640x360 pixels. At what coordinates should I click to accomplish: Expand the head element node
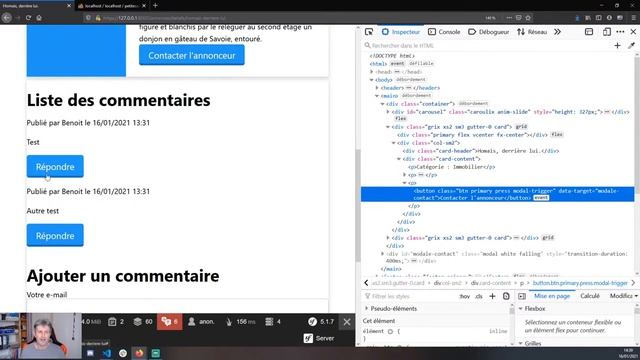[372, 72]
